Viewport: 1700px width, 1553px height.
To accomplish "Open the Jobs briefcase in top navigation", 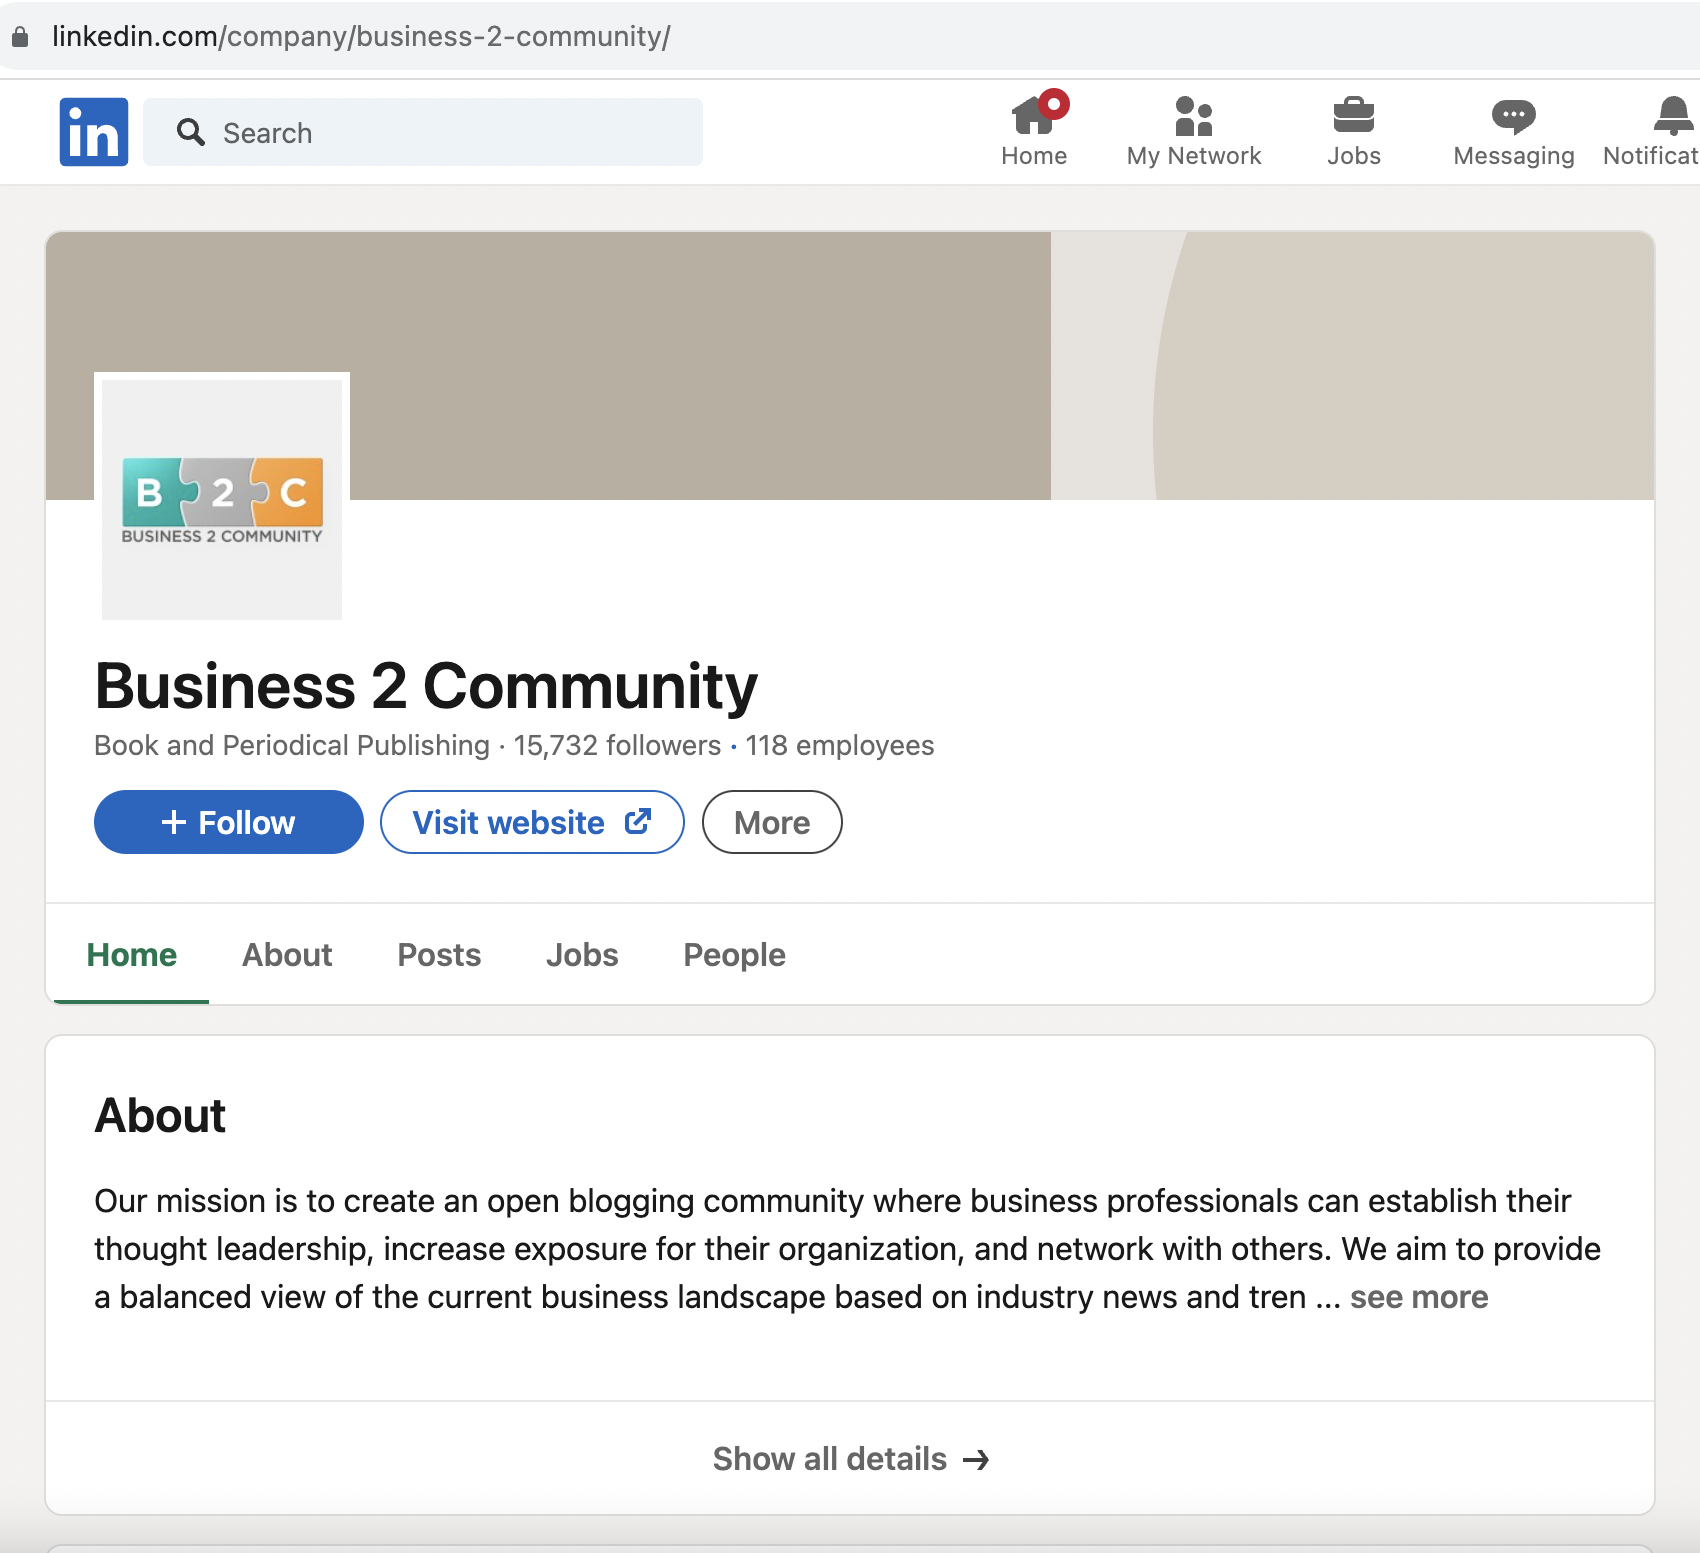I will (x=1354, y=131).
